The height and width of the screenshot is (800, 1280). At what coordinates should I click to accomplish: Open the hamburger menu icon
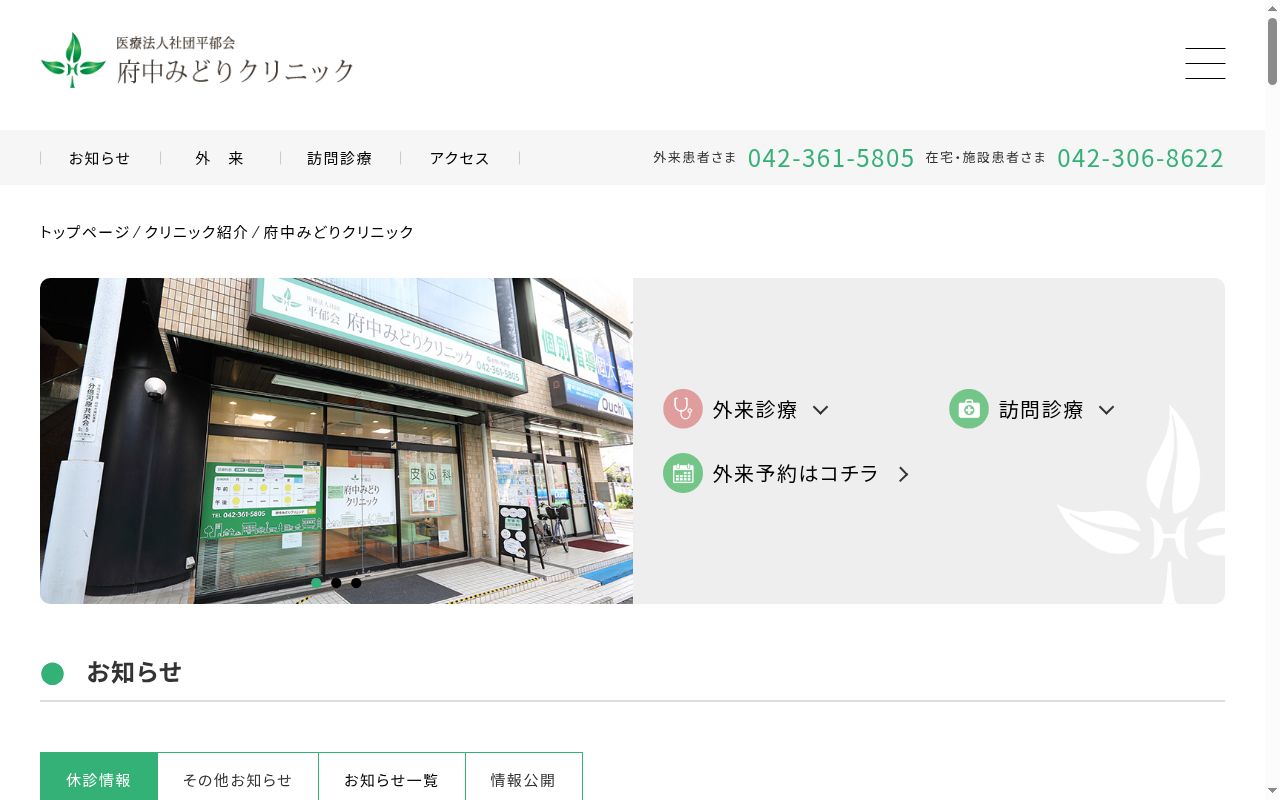(1205, 63)
